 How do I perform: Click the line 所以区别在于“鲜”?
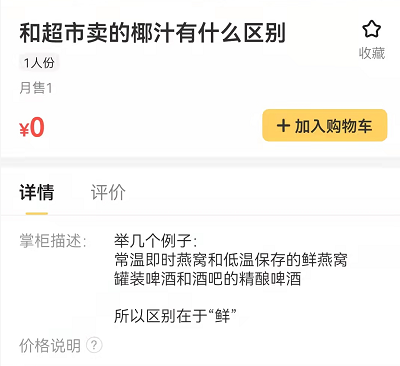[x=175, y=316]
